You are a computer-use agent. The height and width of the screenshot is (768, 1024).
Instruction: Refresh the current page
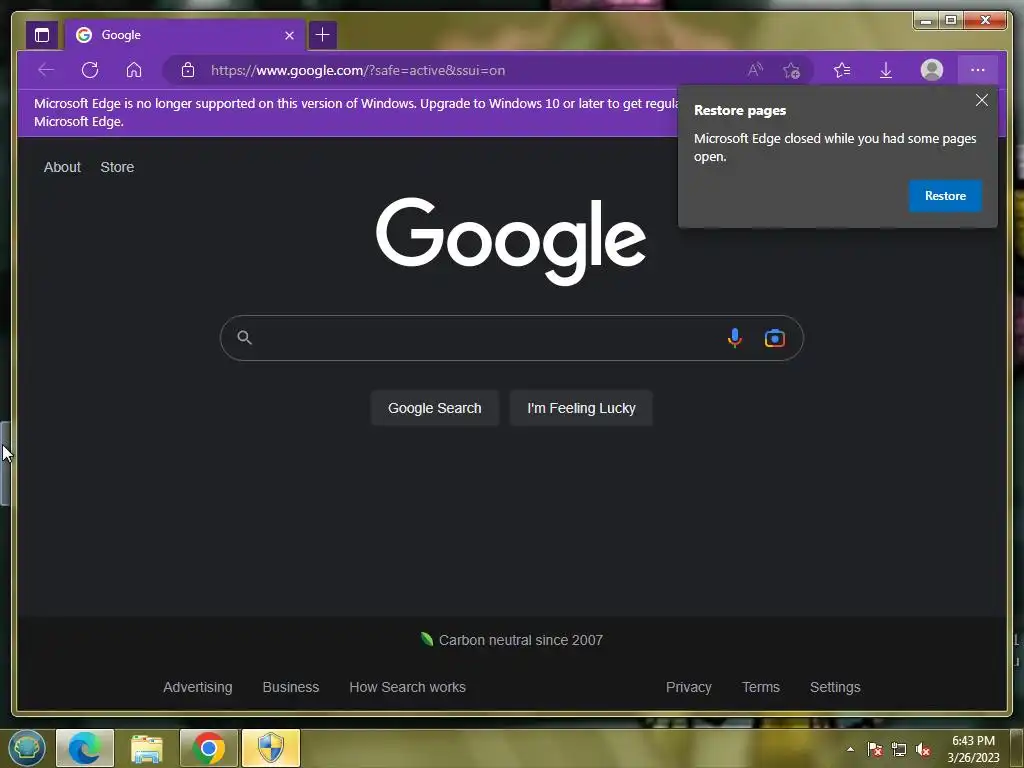tap(90, 70)
